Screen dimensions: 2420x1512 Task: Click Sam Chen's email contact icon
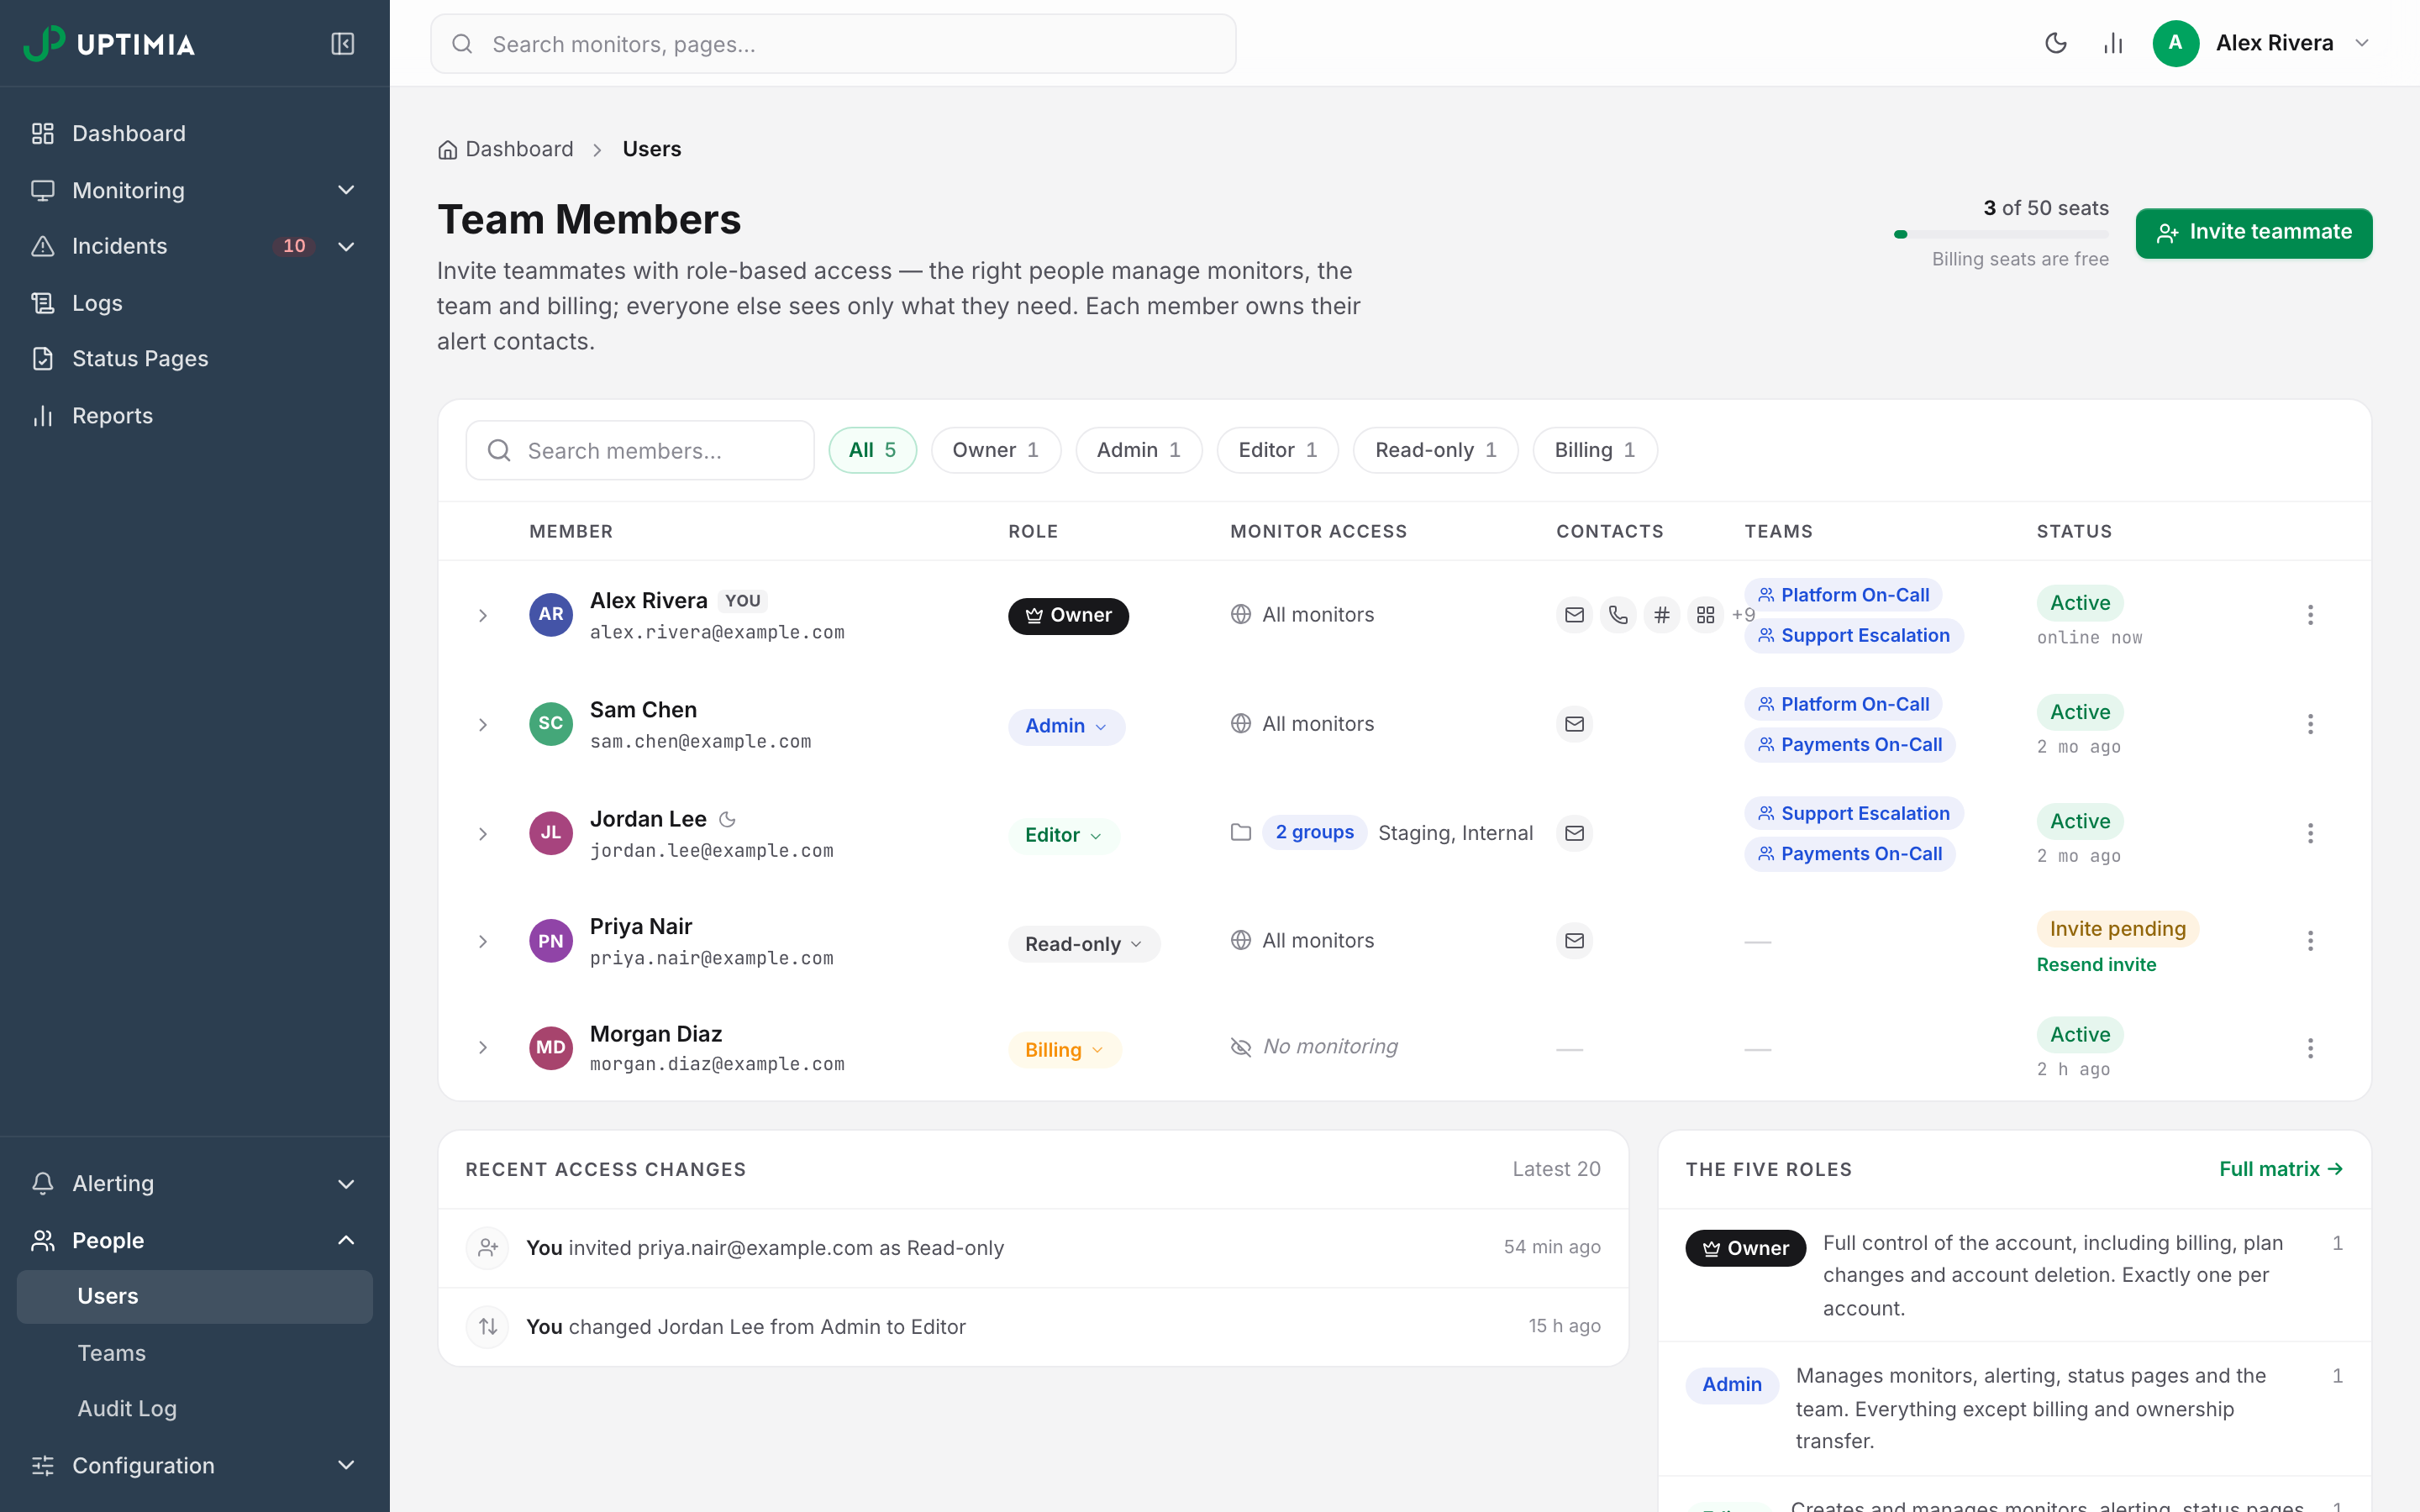(x=1574, y=724)
